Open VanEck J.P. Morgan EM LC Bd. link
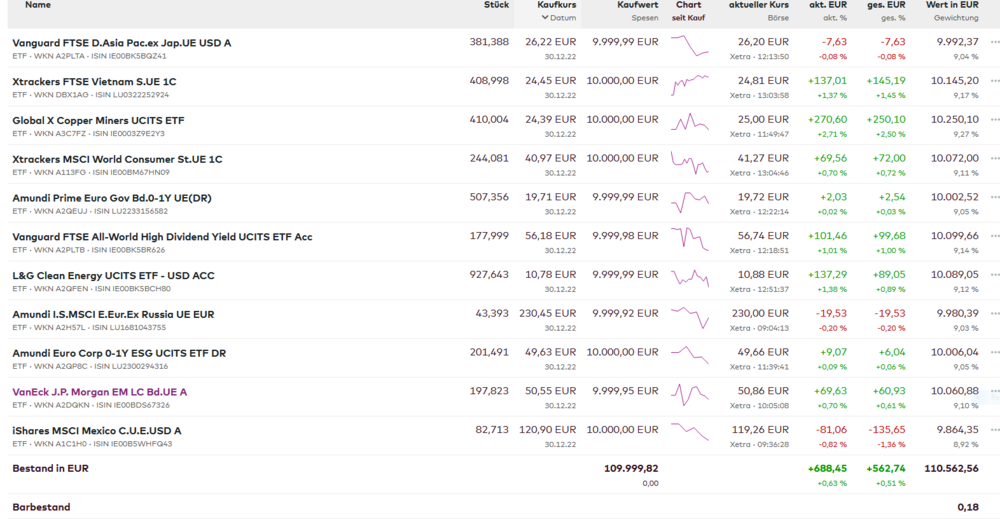1000x522 pixels. point(99,392)
